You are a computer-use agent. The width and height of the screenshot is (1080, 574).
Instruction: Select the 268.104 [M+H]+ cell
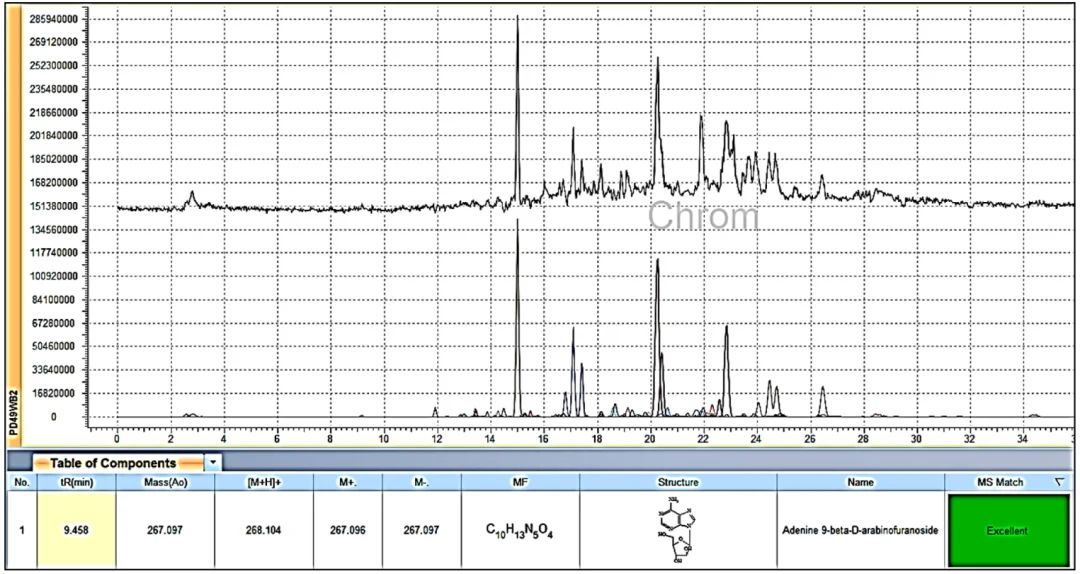point(264,531)
